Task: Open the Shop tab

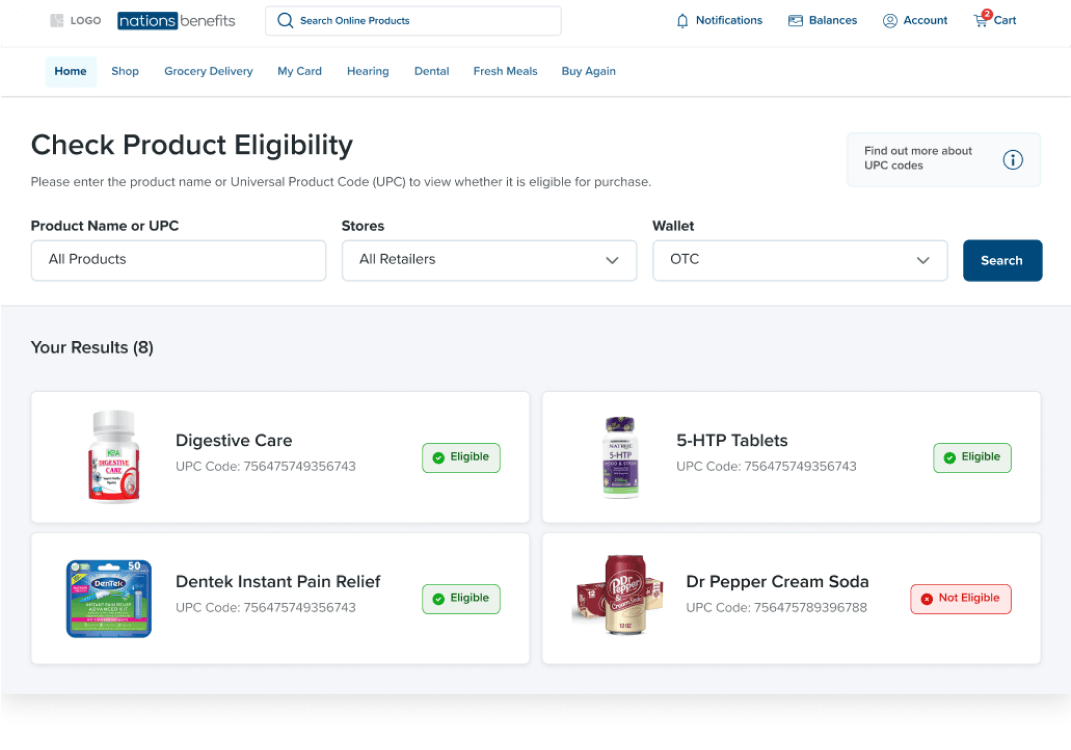Action: click(x=125, y=72)
